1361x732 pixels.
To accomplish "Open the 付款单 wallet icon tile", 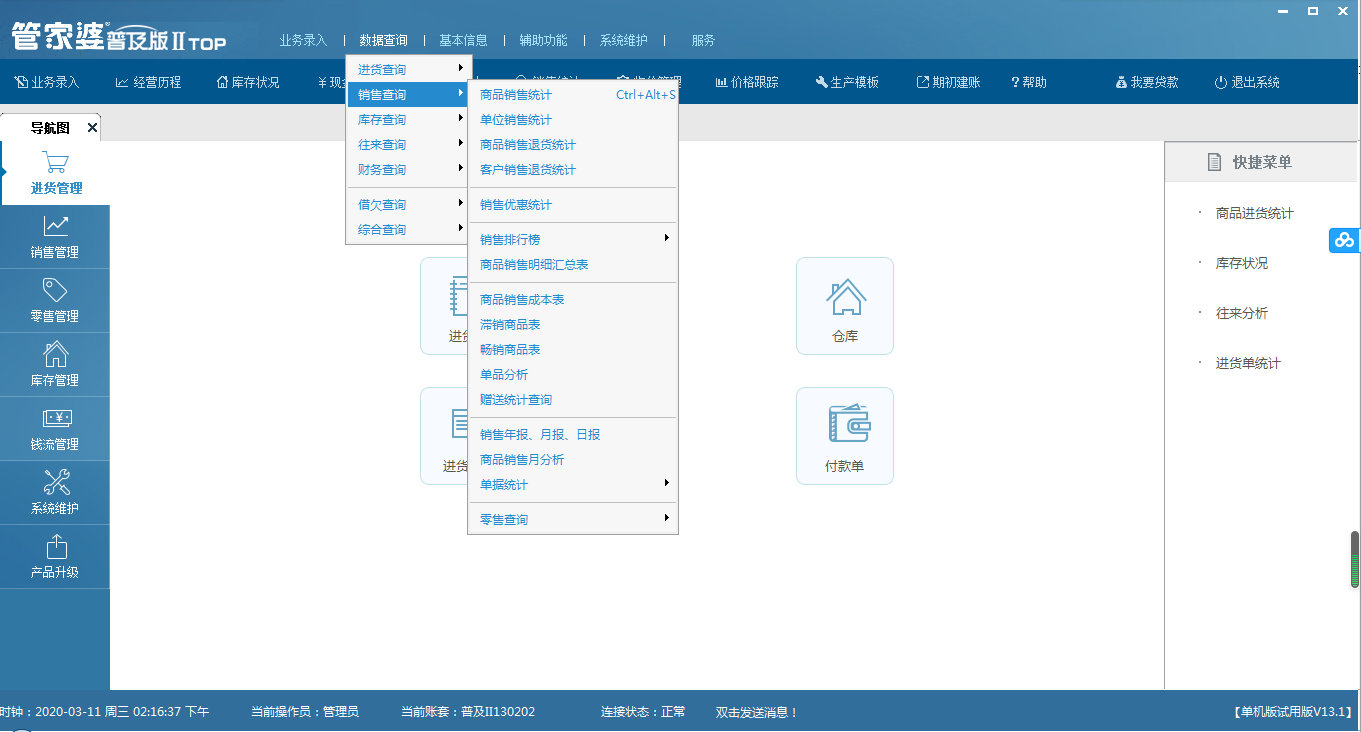I will coord(845,426).
